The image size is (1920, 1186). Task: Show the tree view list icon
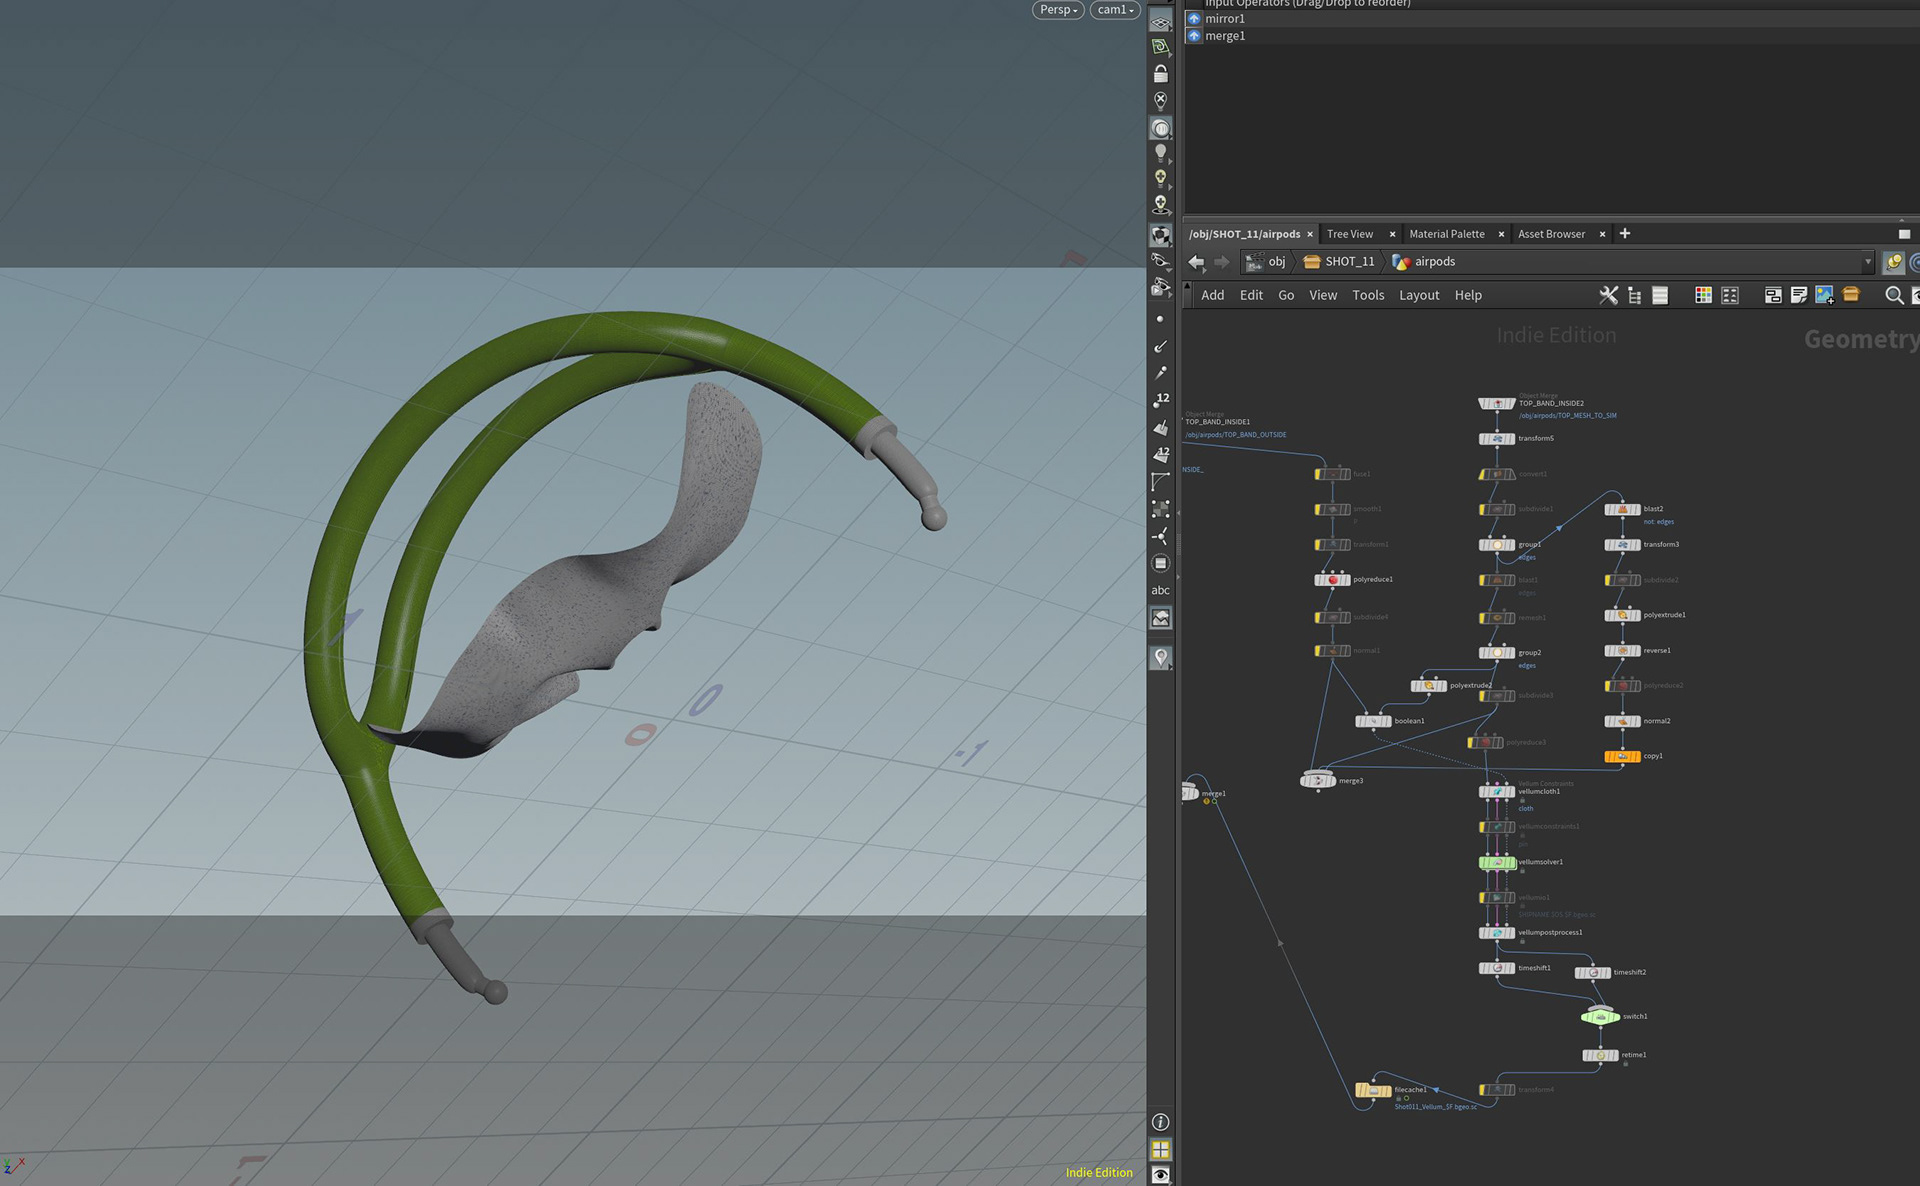pyautogui.click(x=1634, y=295)
